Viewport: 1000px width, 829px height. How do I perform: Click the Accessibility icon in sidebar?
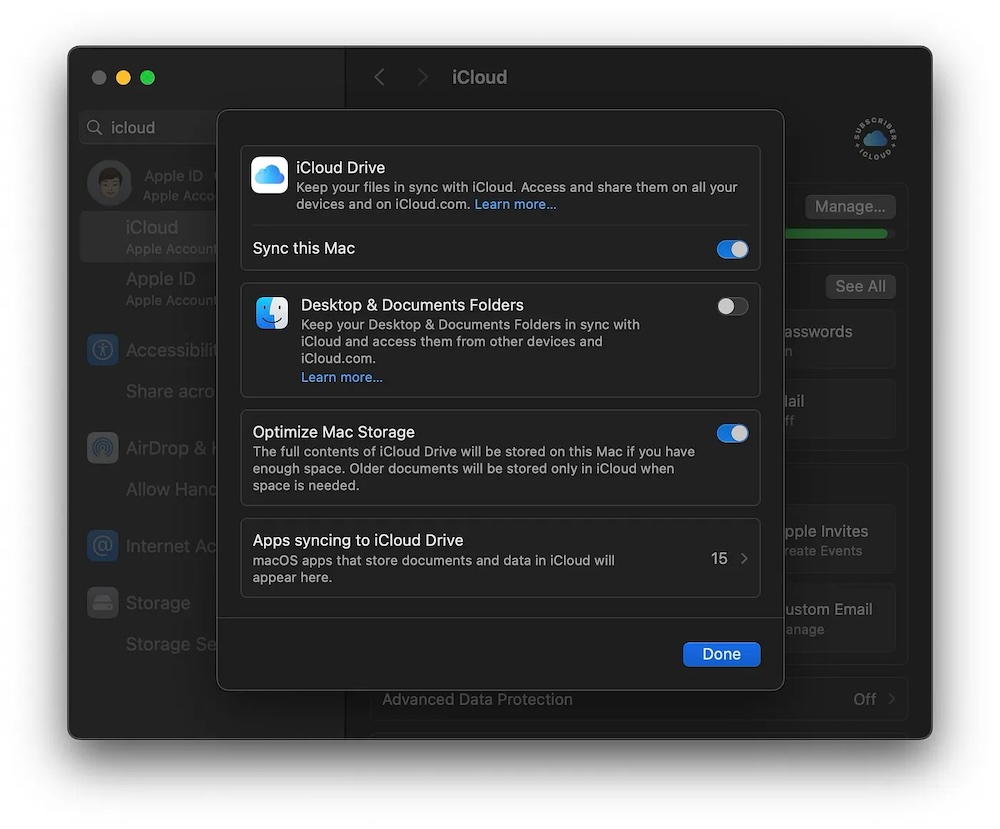[x=103, y=350]
